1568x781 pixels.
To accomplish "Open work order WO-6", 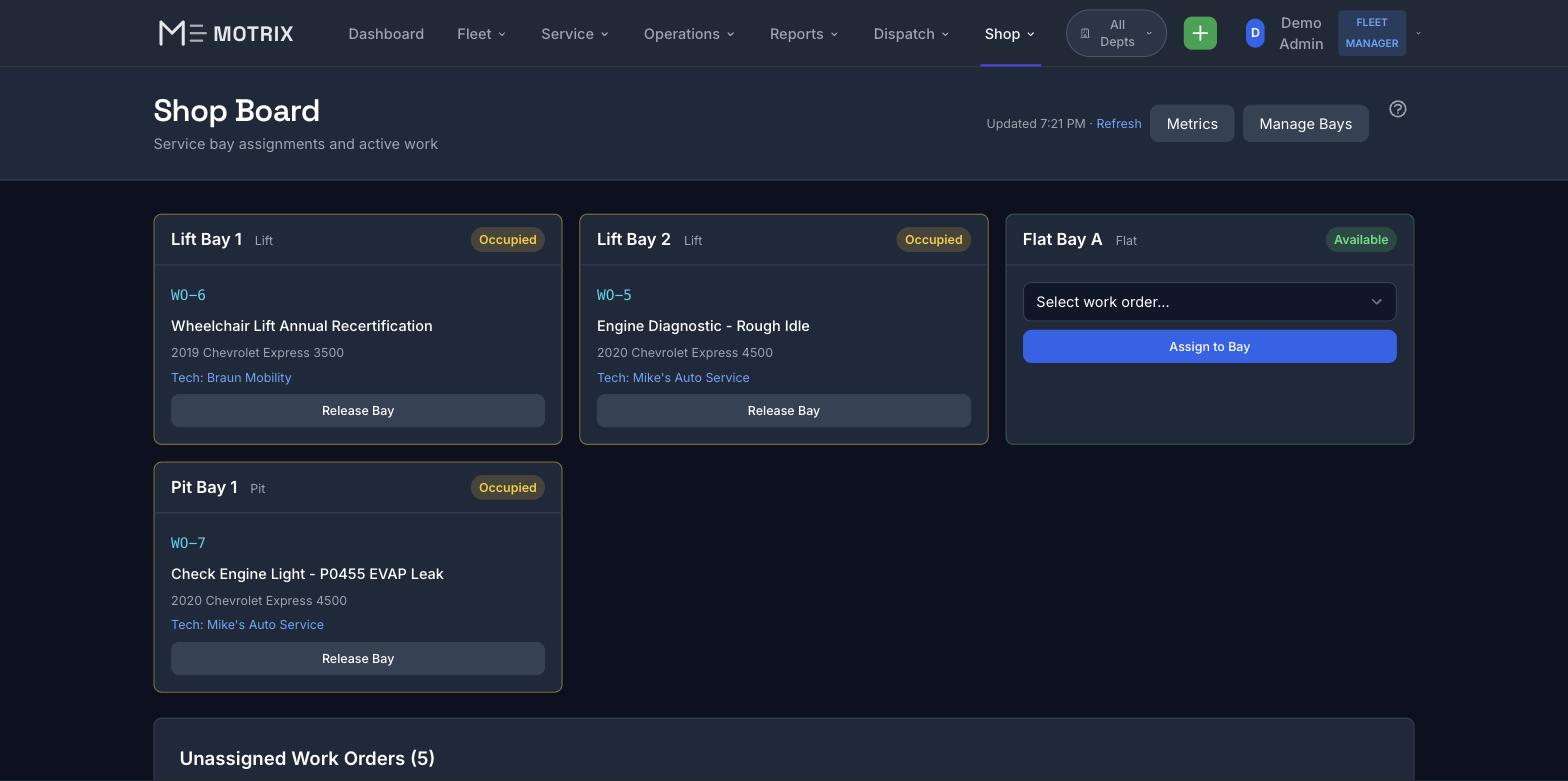I will (x=188, y=295).
